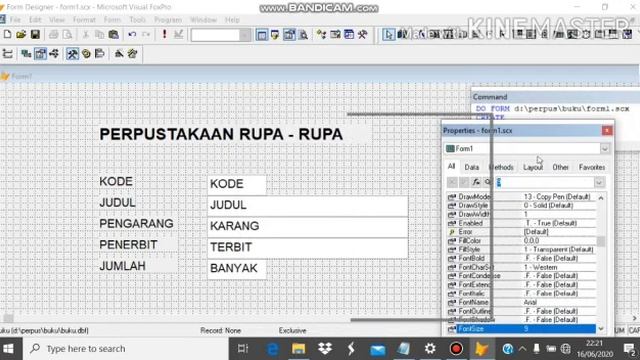Switch to the Layout tab in Properties

pos(533,167)
